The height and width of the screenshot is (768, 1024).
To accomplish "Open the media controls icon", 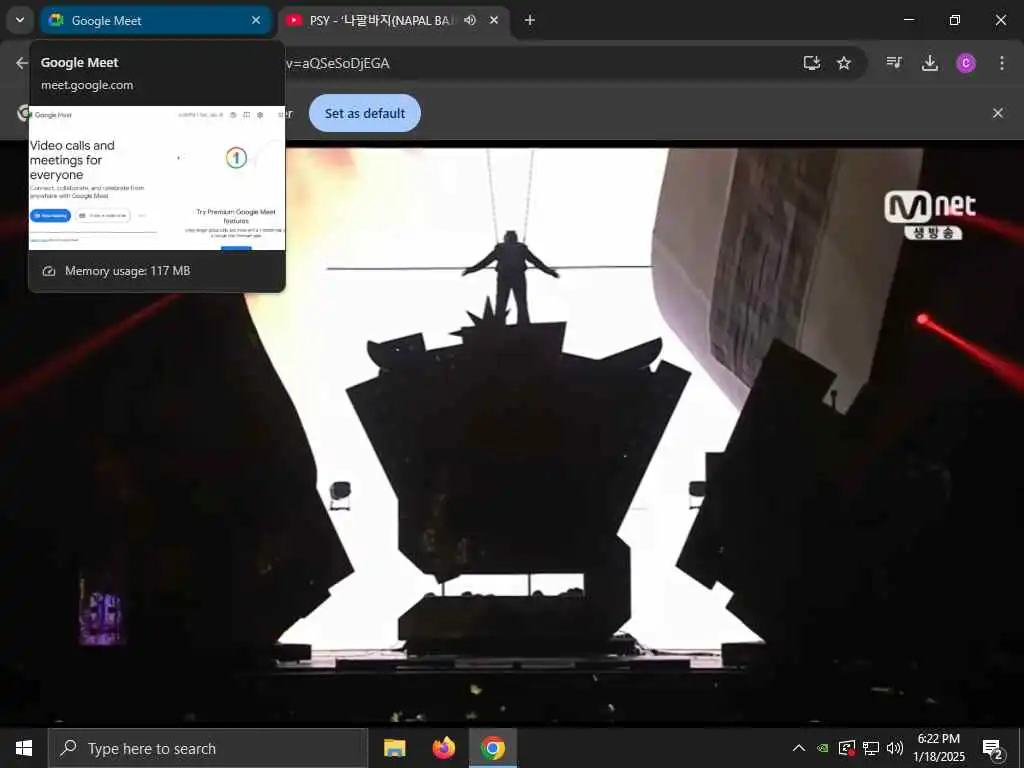I will 894,63.
